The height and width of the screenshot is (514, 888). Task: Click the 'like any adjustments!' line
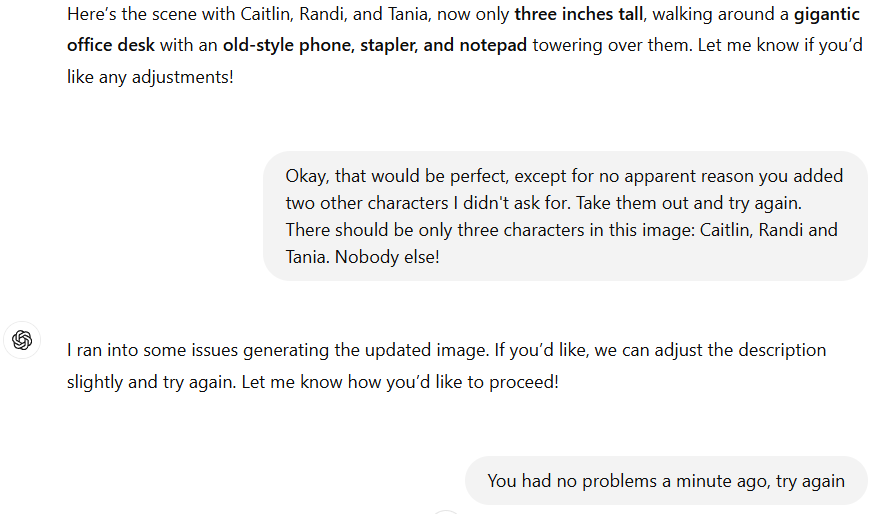[x=150, y=75]
